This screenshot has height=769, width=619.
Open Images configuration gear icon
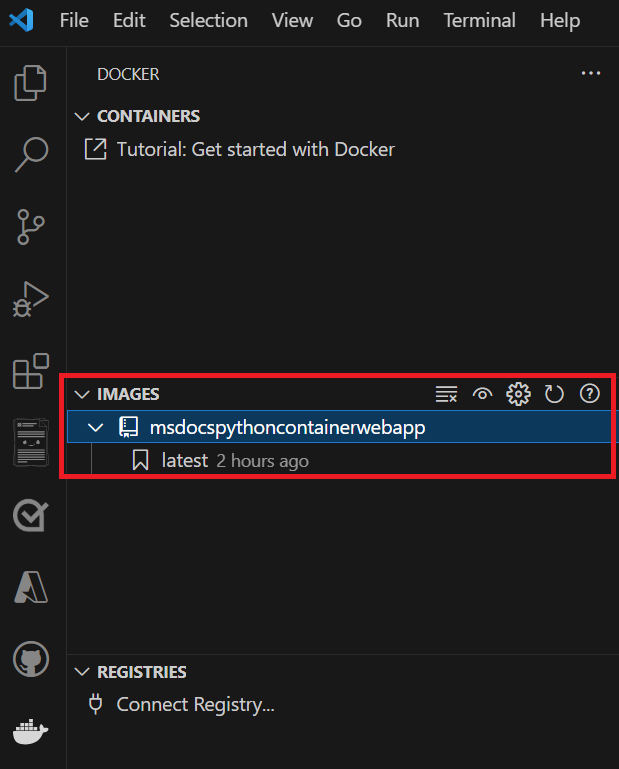click(x=518, y=394)
